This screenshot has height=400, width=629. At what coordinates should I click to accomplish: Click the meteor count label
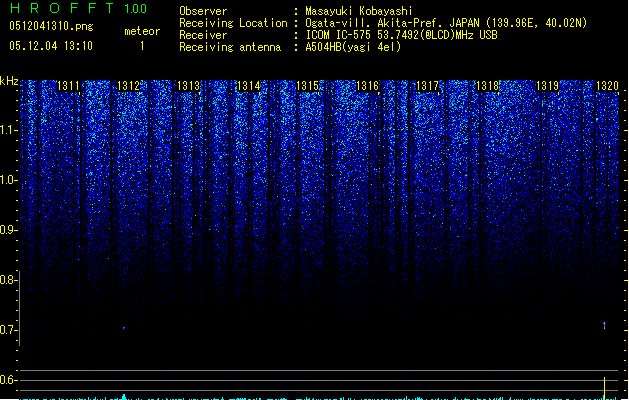click(142, 31)
